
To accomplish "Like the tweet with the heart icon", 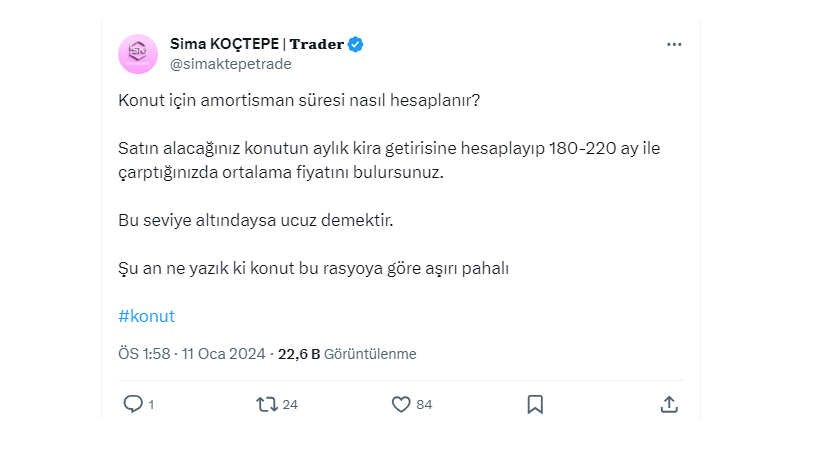I will (401, 404).
